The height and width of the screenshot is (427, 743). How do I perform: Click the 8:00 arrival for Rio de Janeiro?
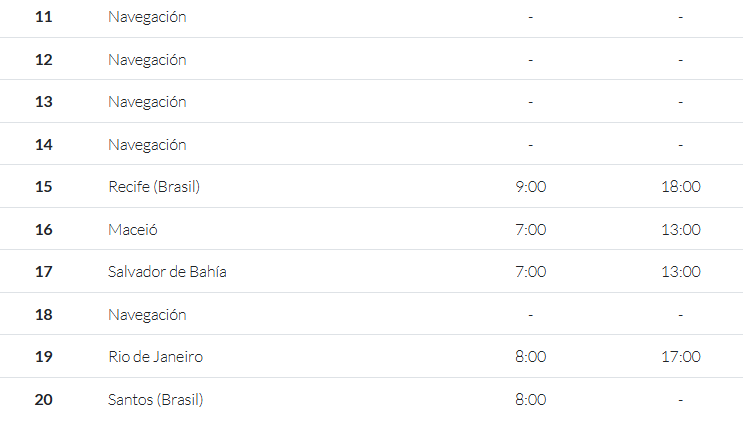click(531, 356)
